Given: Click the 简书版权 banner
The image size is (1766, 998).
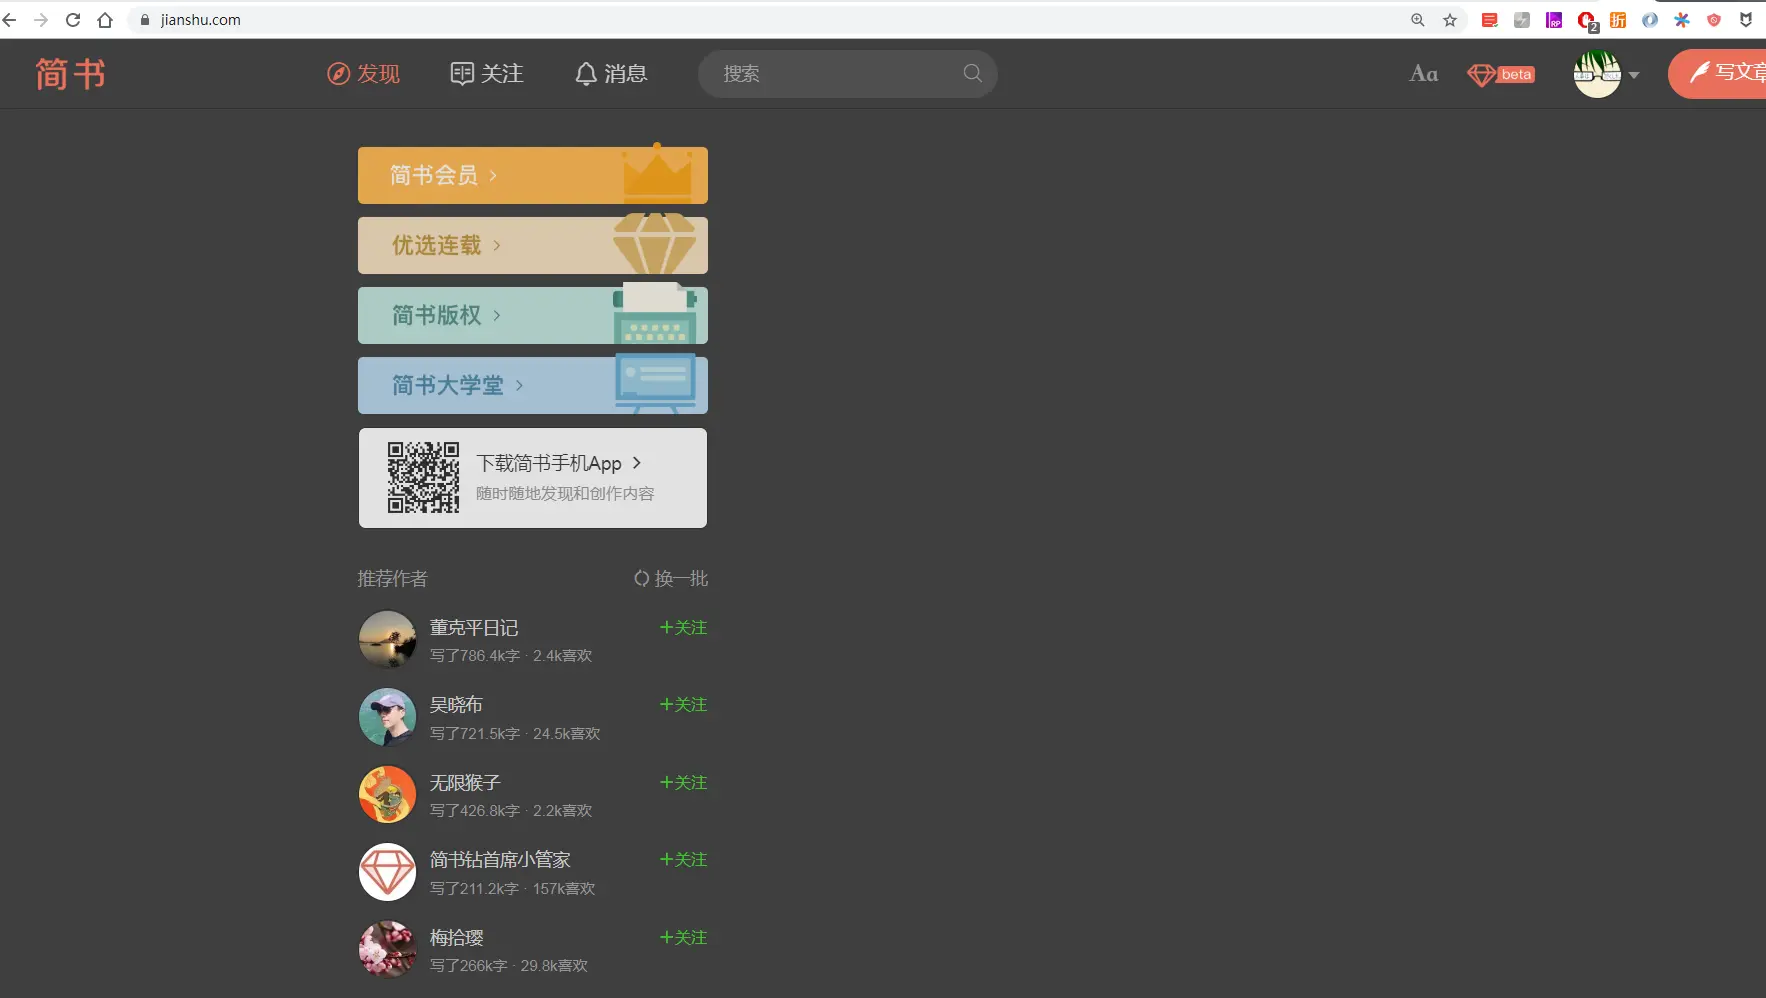Looking at the screenshot, I should point(532,315).
